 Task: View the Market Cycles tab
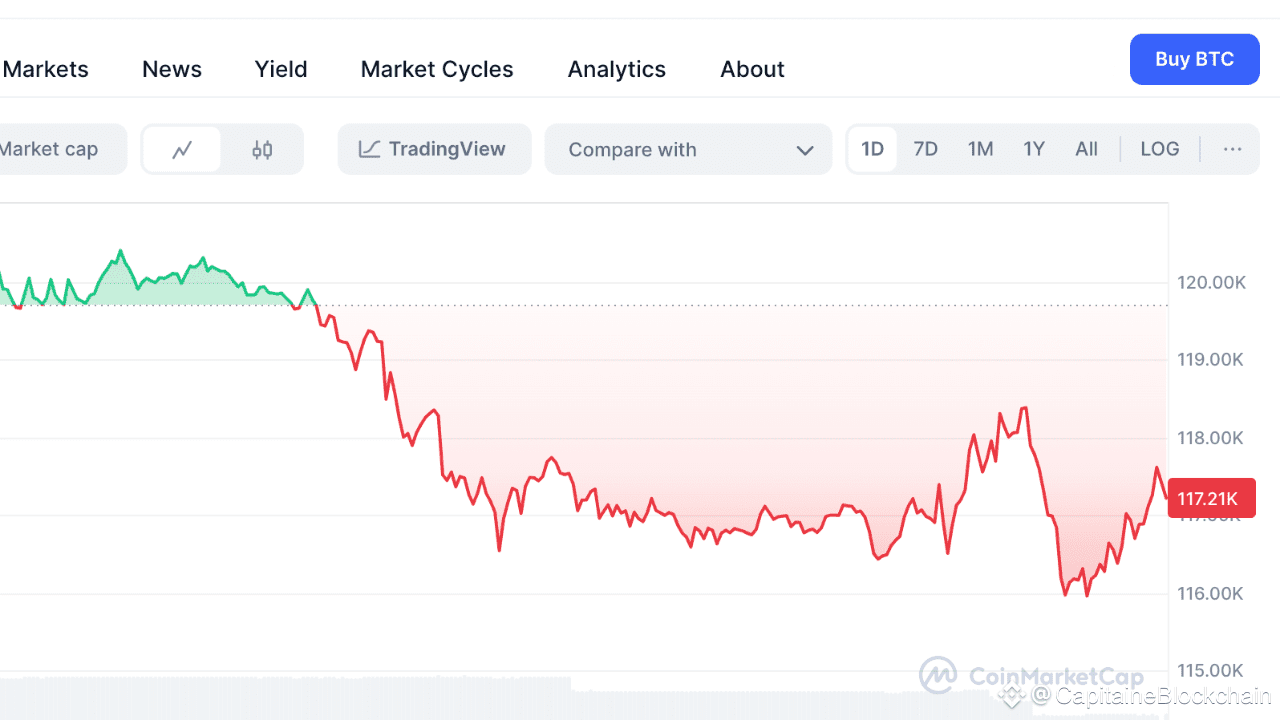point(437,69)
